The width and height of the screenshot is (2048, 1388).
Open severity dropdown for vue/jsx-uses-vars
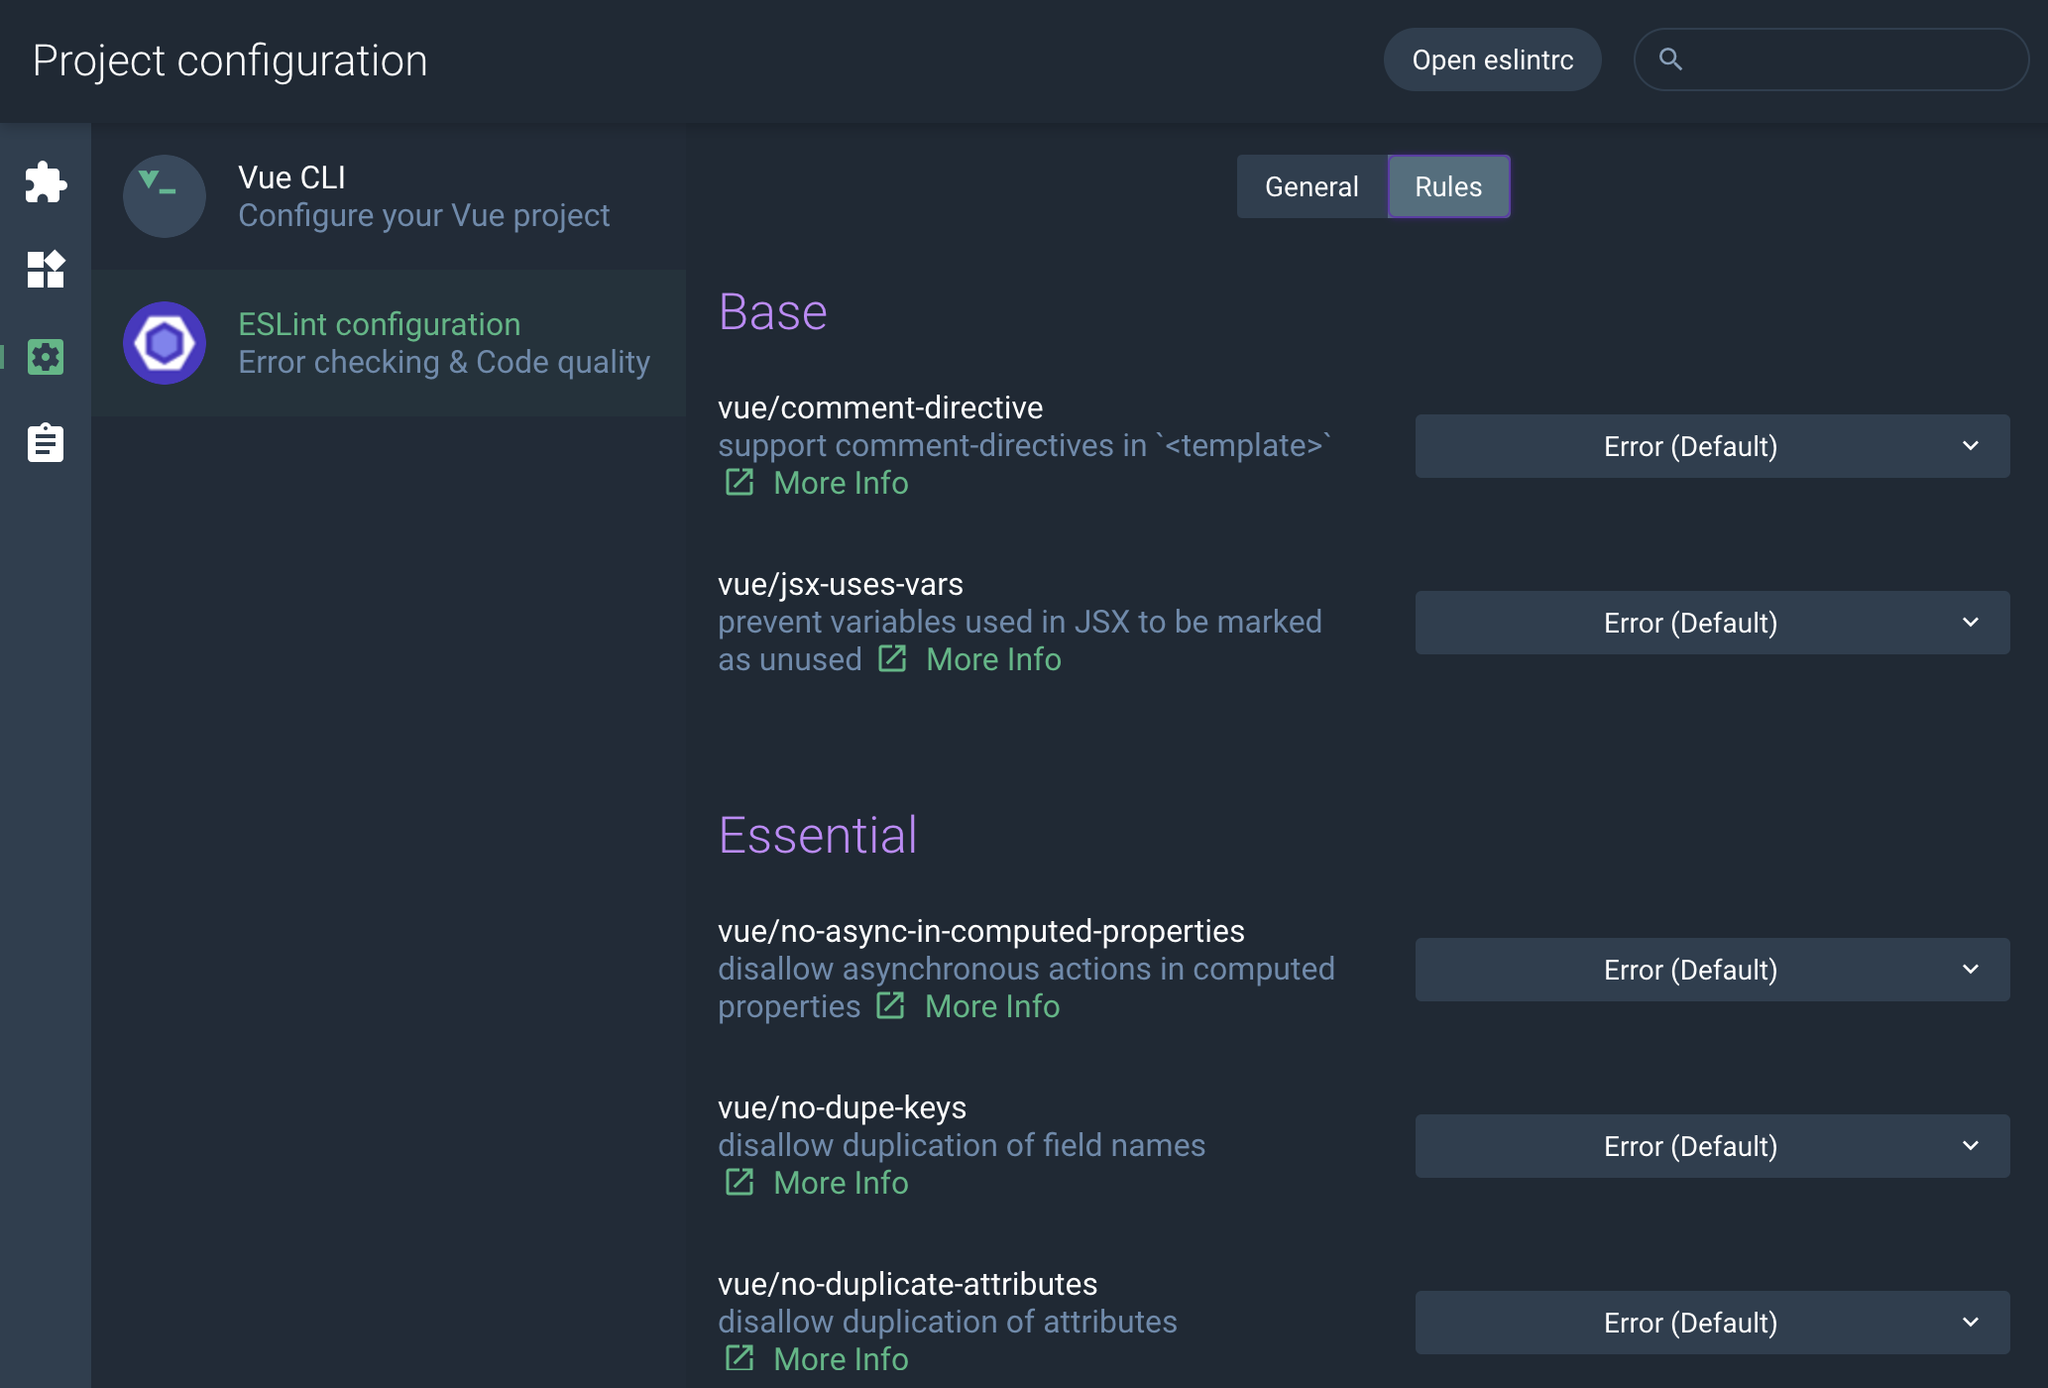coord(1712,622)
